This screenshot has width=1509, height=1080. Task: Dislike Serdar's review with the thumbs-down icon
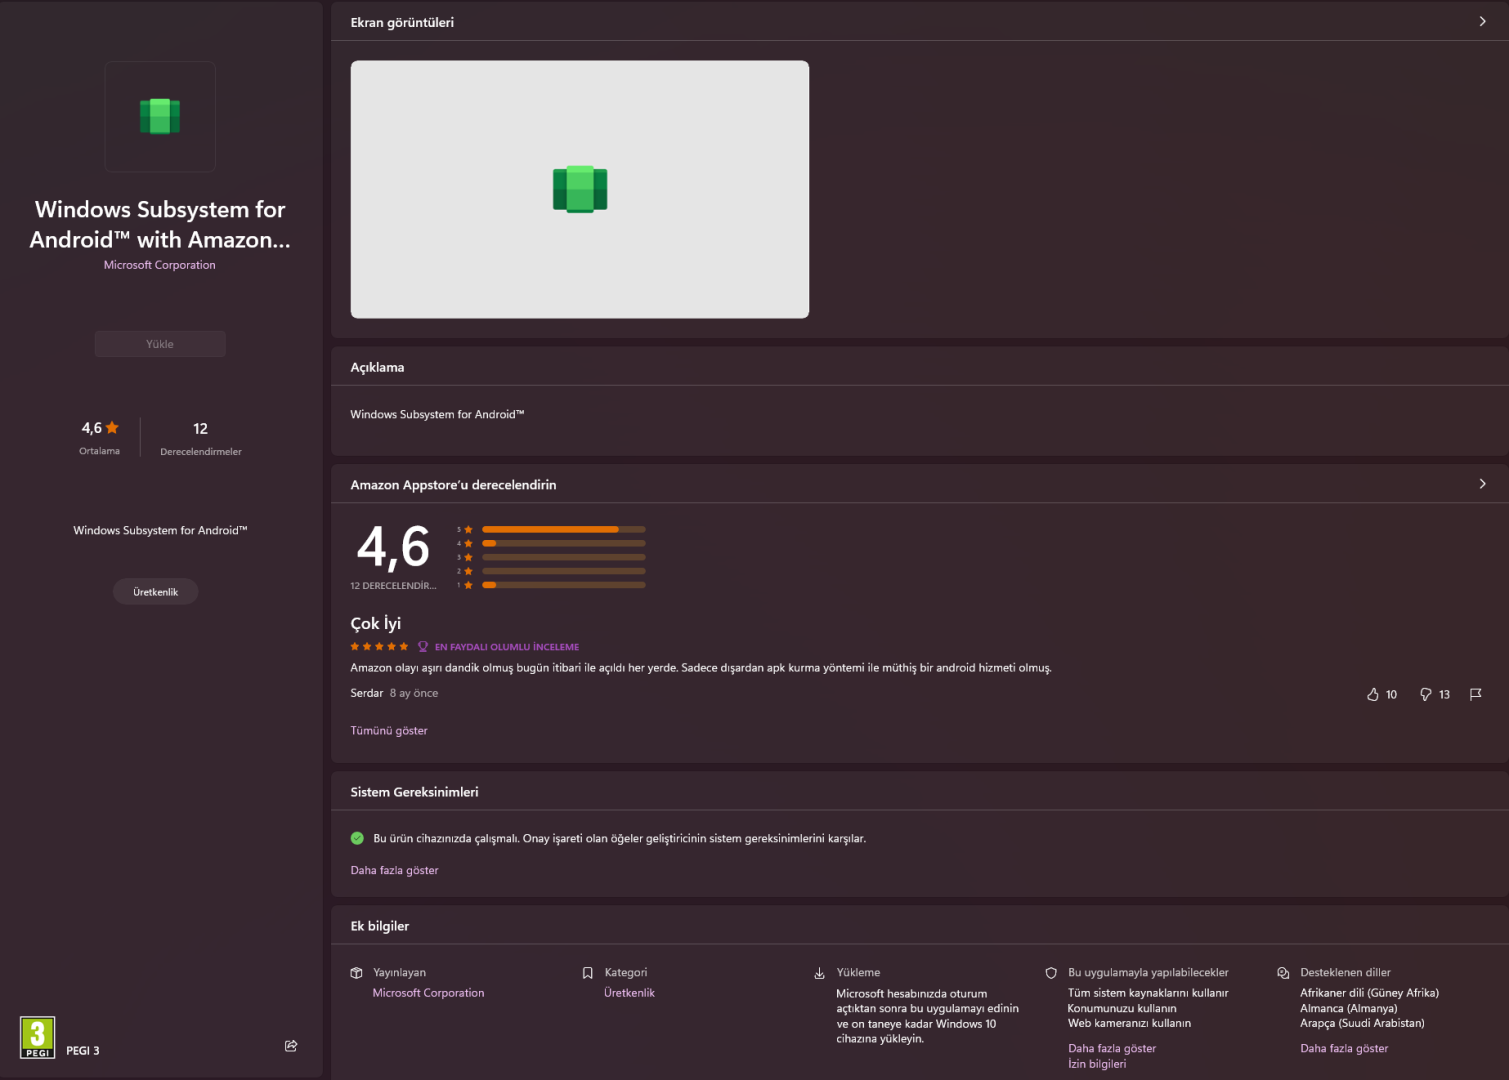[1426, 694]
